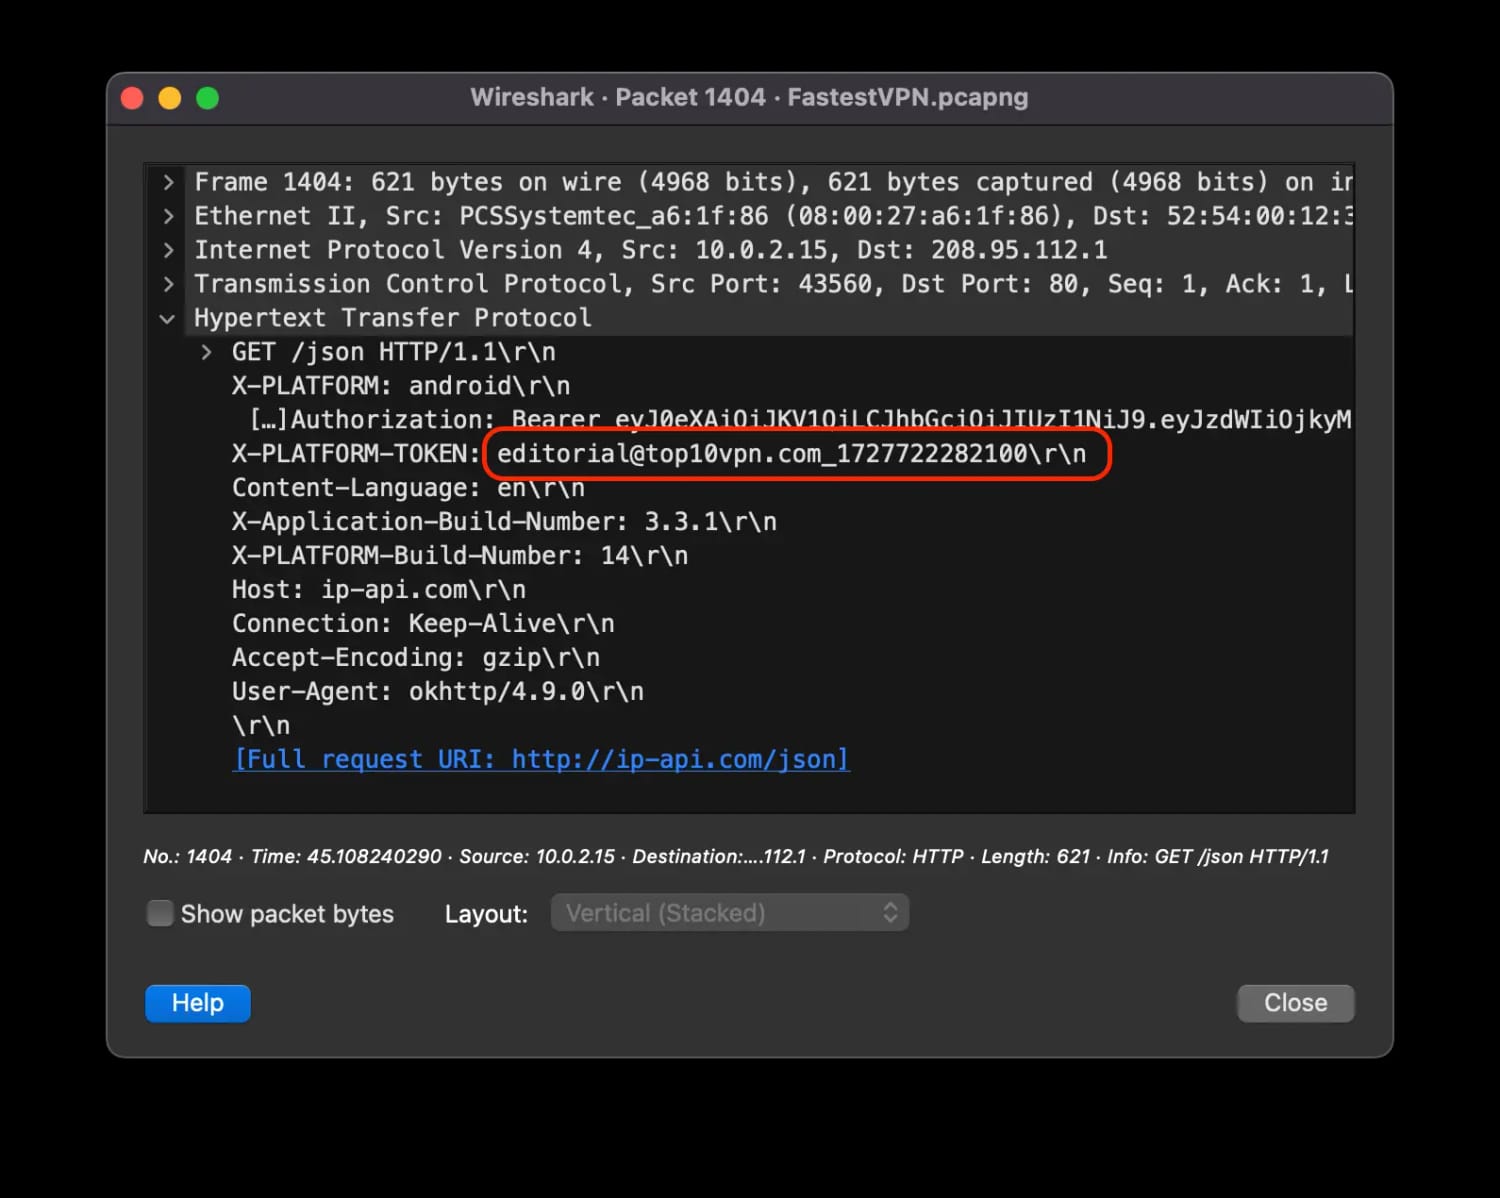Select the Content-Language: en line

(408, 488)
